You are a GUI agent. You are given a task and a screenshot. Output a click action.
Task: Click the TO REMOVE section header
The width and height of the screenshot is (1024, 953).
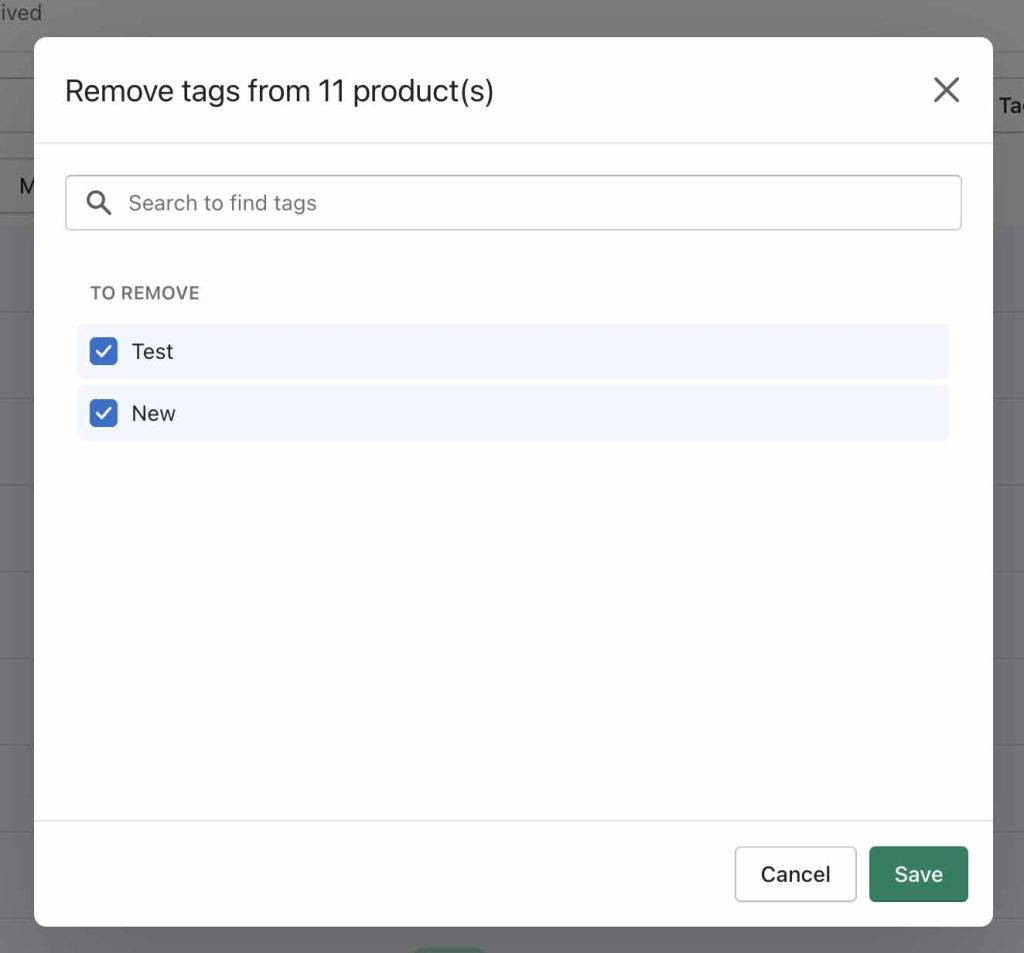click(x=144, y=292)
